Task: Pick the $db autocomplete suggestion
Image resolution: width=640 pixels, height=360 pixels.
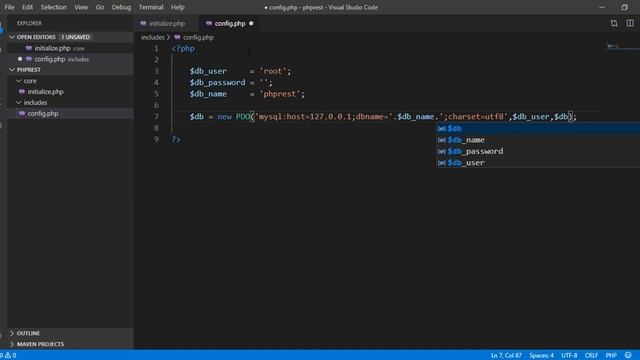Action: tap(538, 129)
